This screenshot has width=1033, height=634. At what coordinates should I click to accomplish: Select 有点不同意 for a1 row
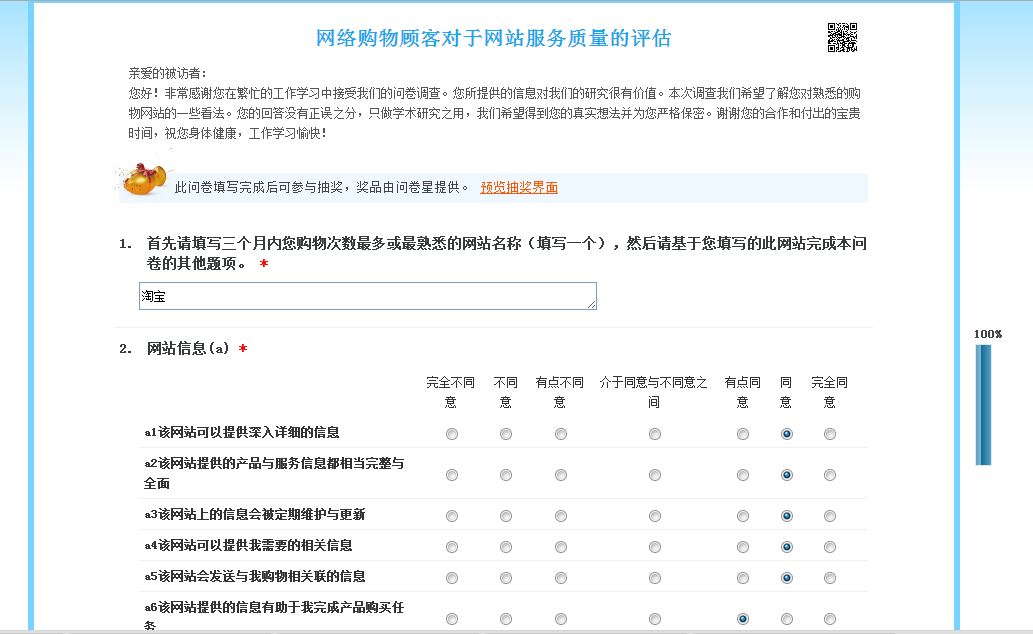[x=561, y=434]
